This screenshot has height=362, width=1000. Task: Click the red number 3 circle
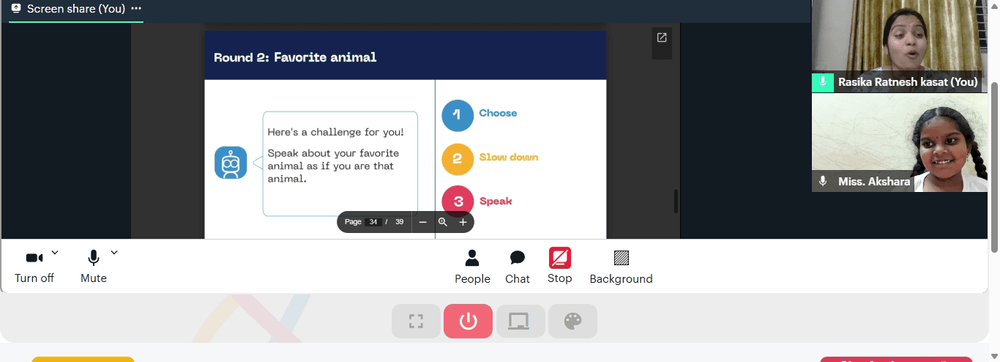pos(457,202)
